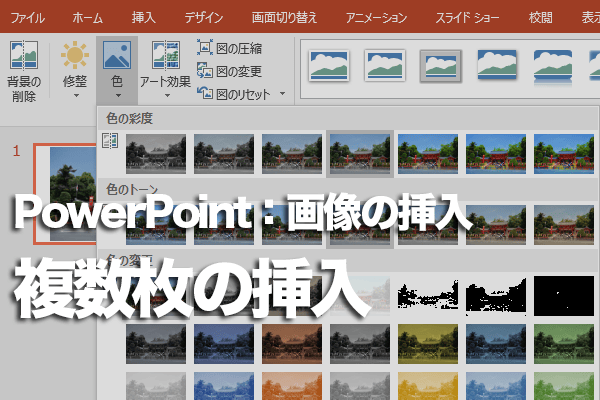Apply the first picture style in gallery

(329, 65)
